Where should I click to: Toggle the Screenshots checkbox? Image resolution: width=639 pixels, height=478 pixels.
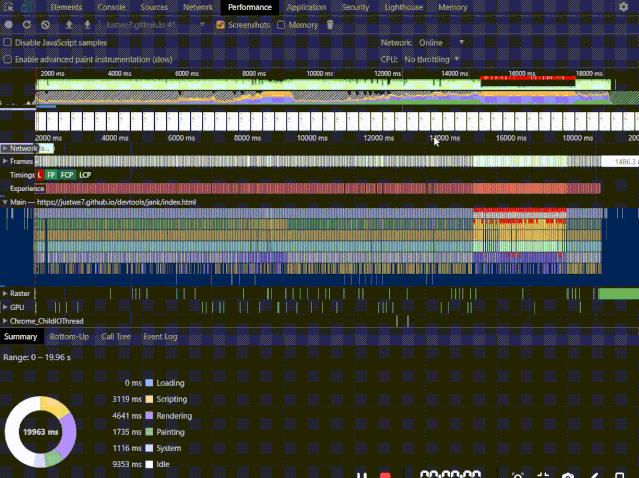pos(220,25)
